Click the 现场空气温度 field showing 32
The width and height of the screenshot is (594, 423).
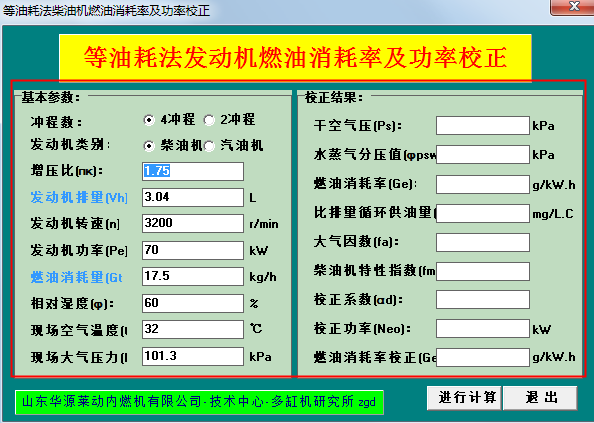pos(193,329)
